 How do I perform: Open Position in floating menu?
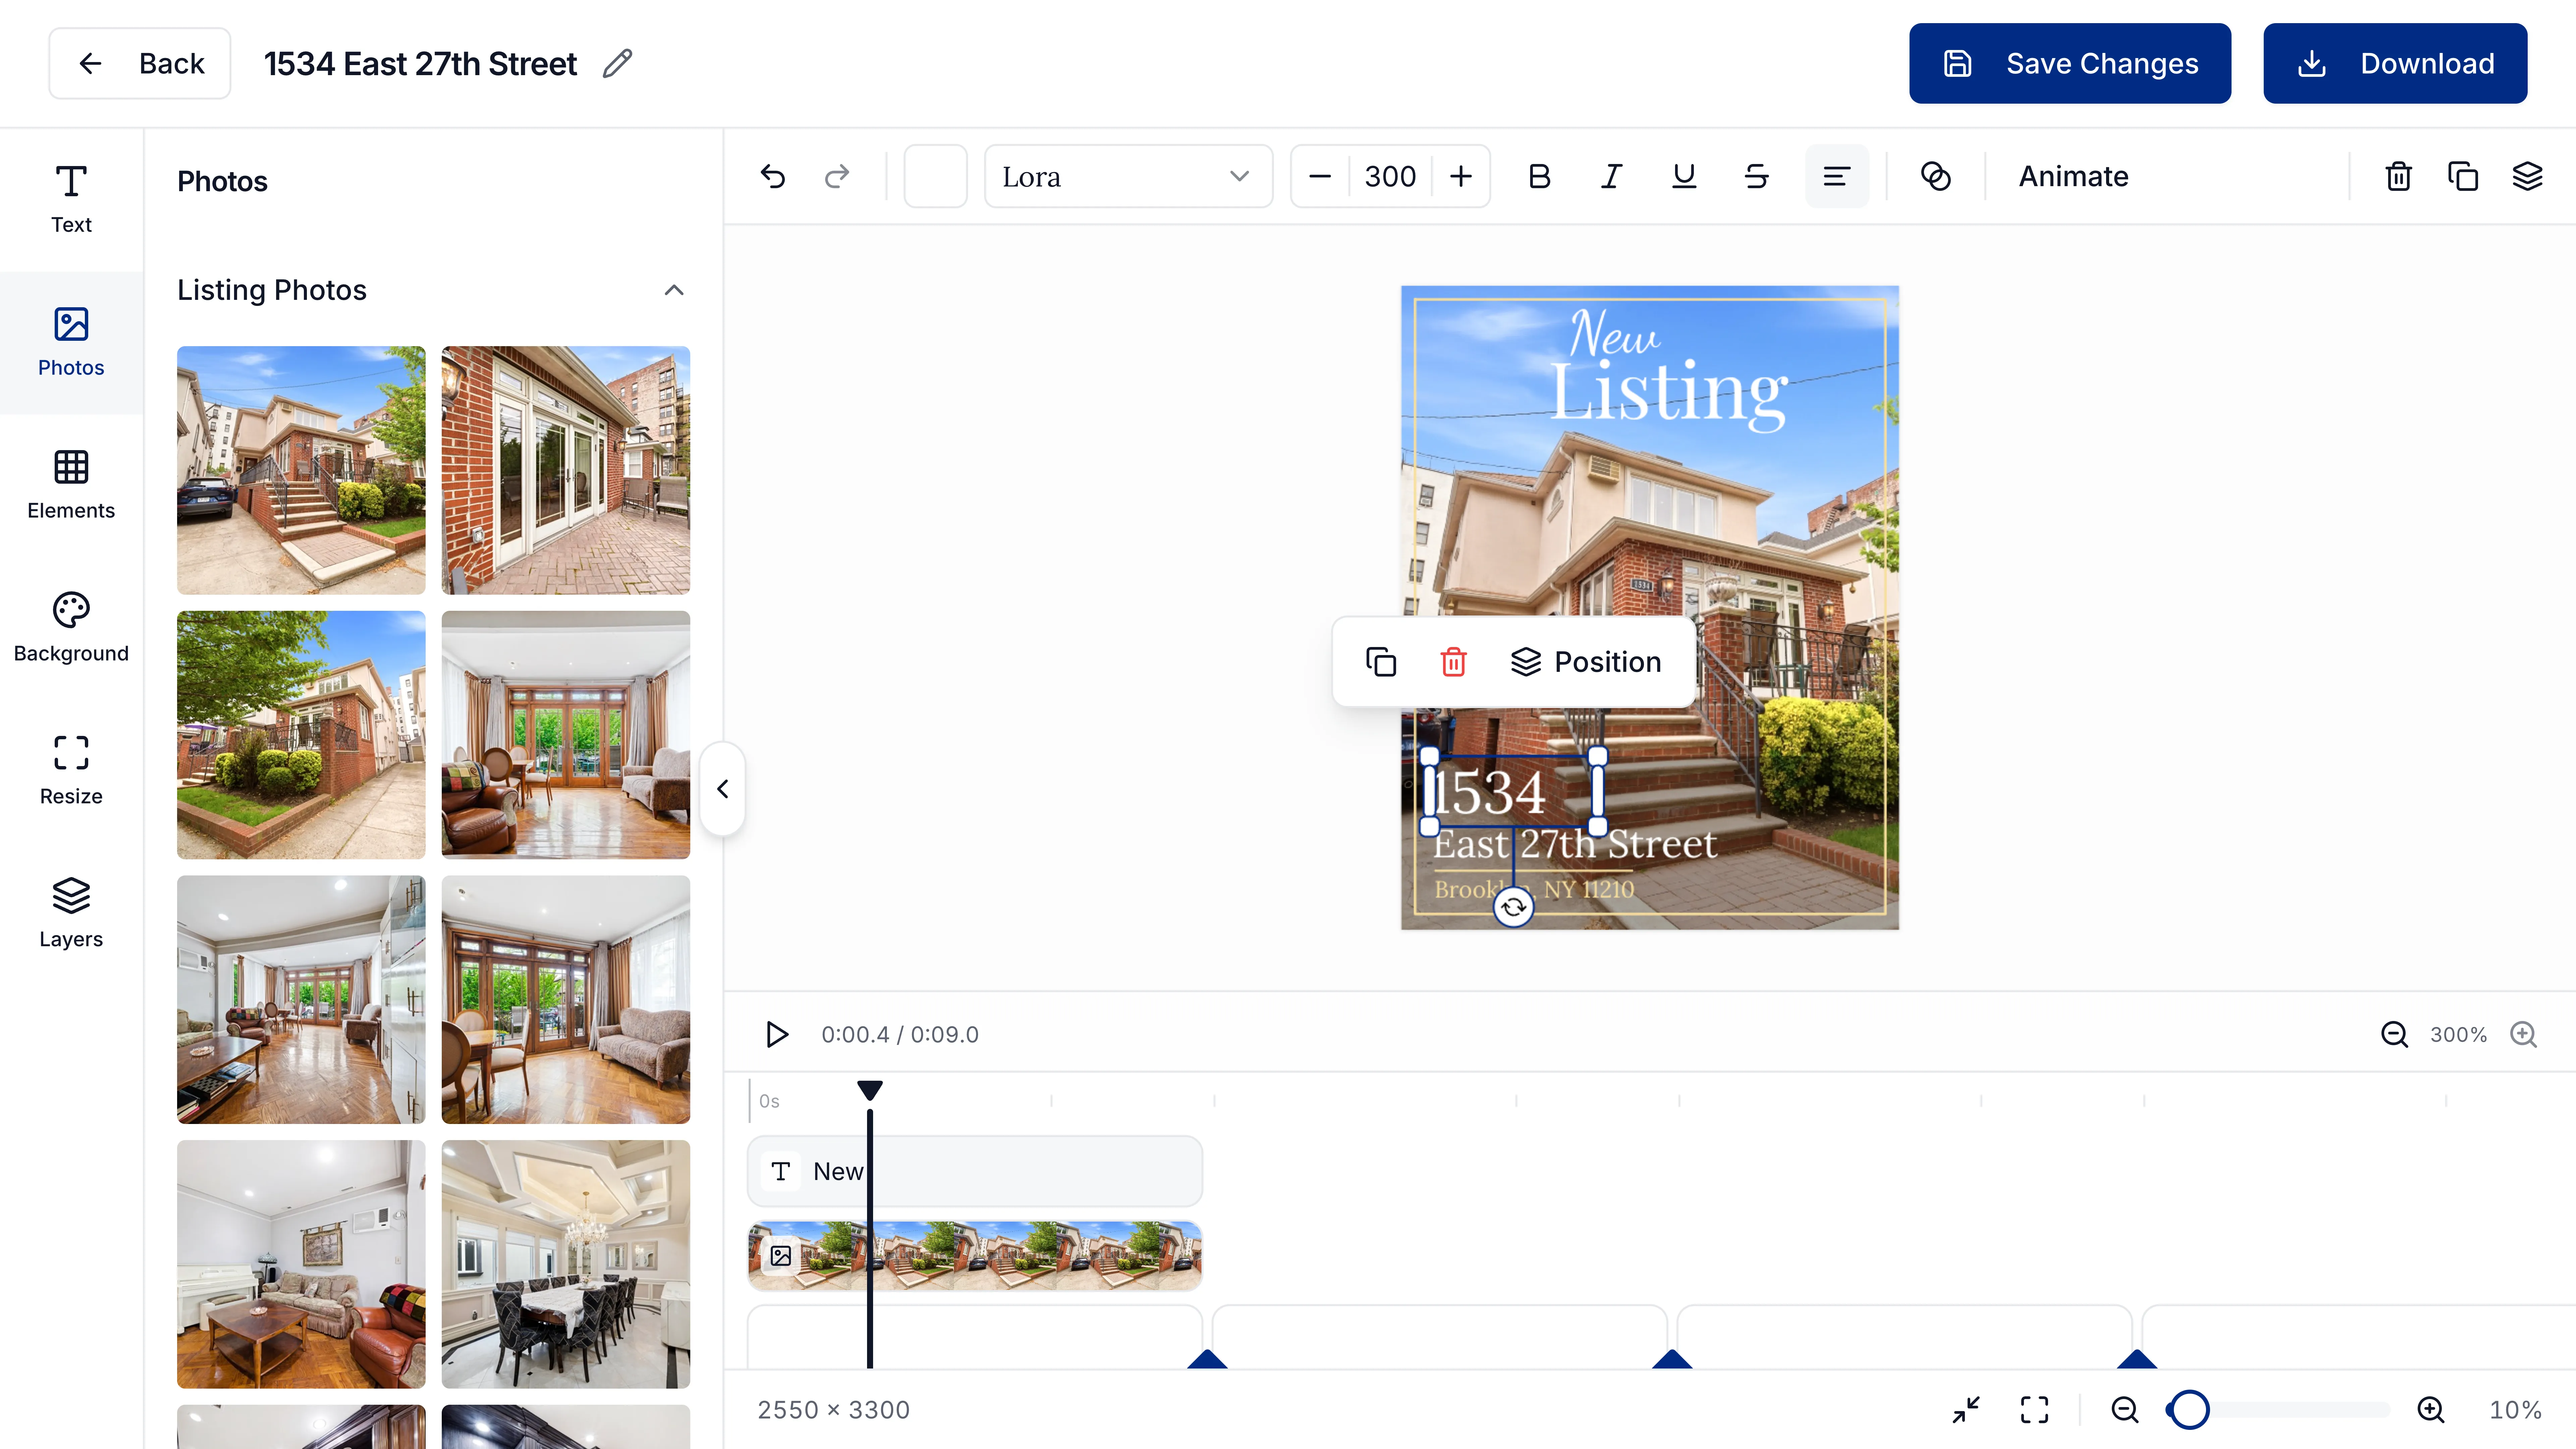tap(1586, 662)
